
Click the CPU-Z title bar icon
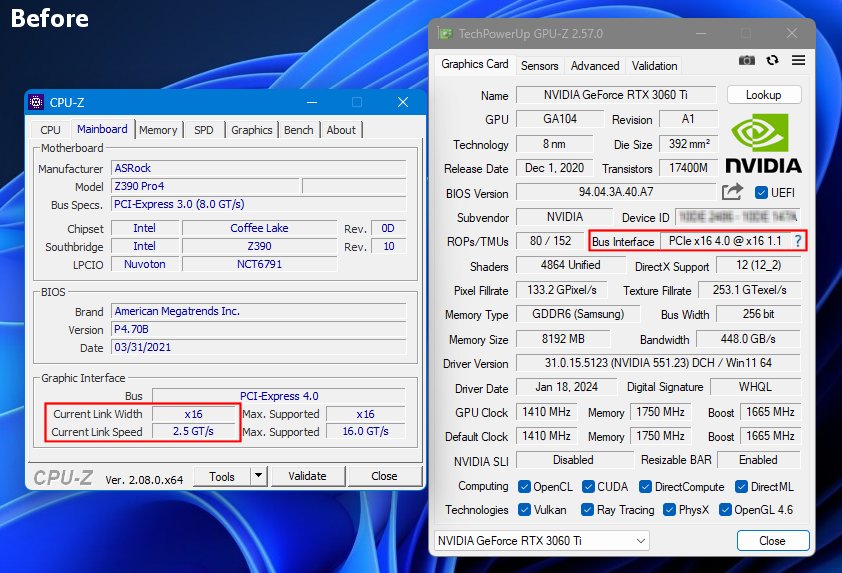pyautogui.click(x=36, y=102)
